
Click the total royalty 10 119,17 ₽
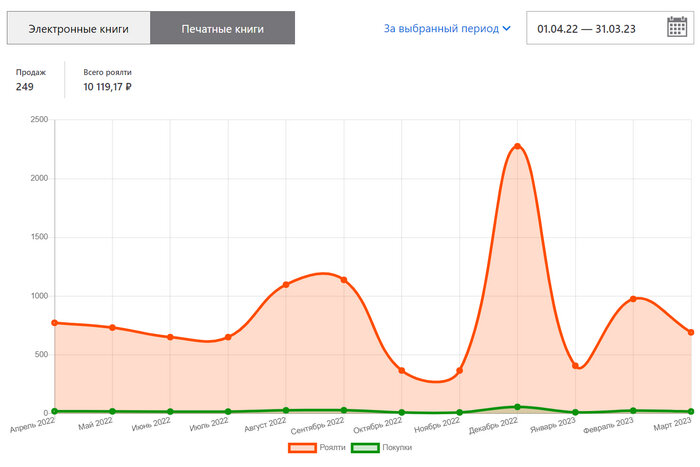click(107, 87)
